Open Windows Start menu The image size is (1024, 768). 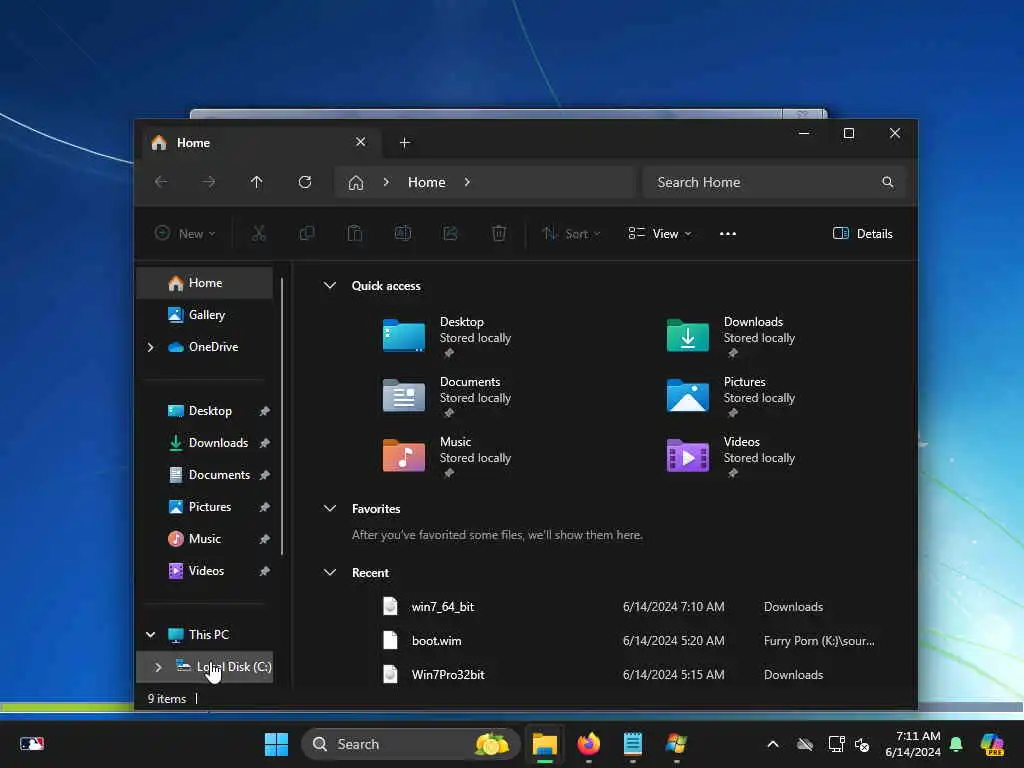tap(276, 744)
